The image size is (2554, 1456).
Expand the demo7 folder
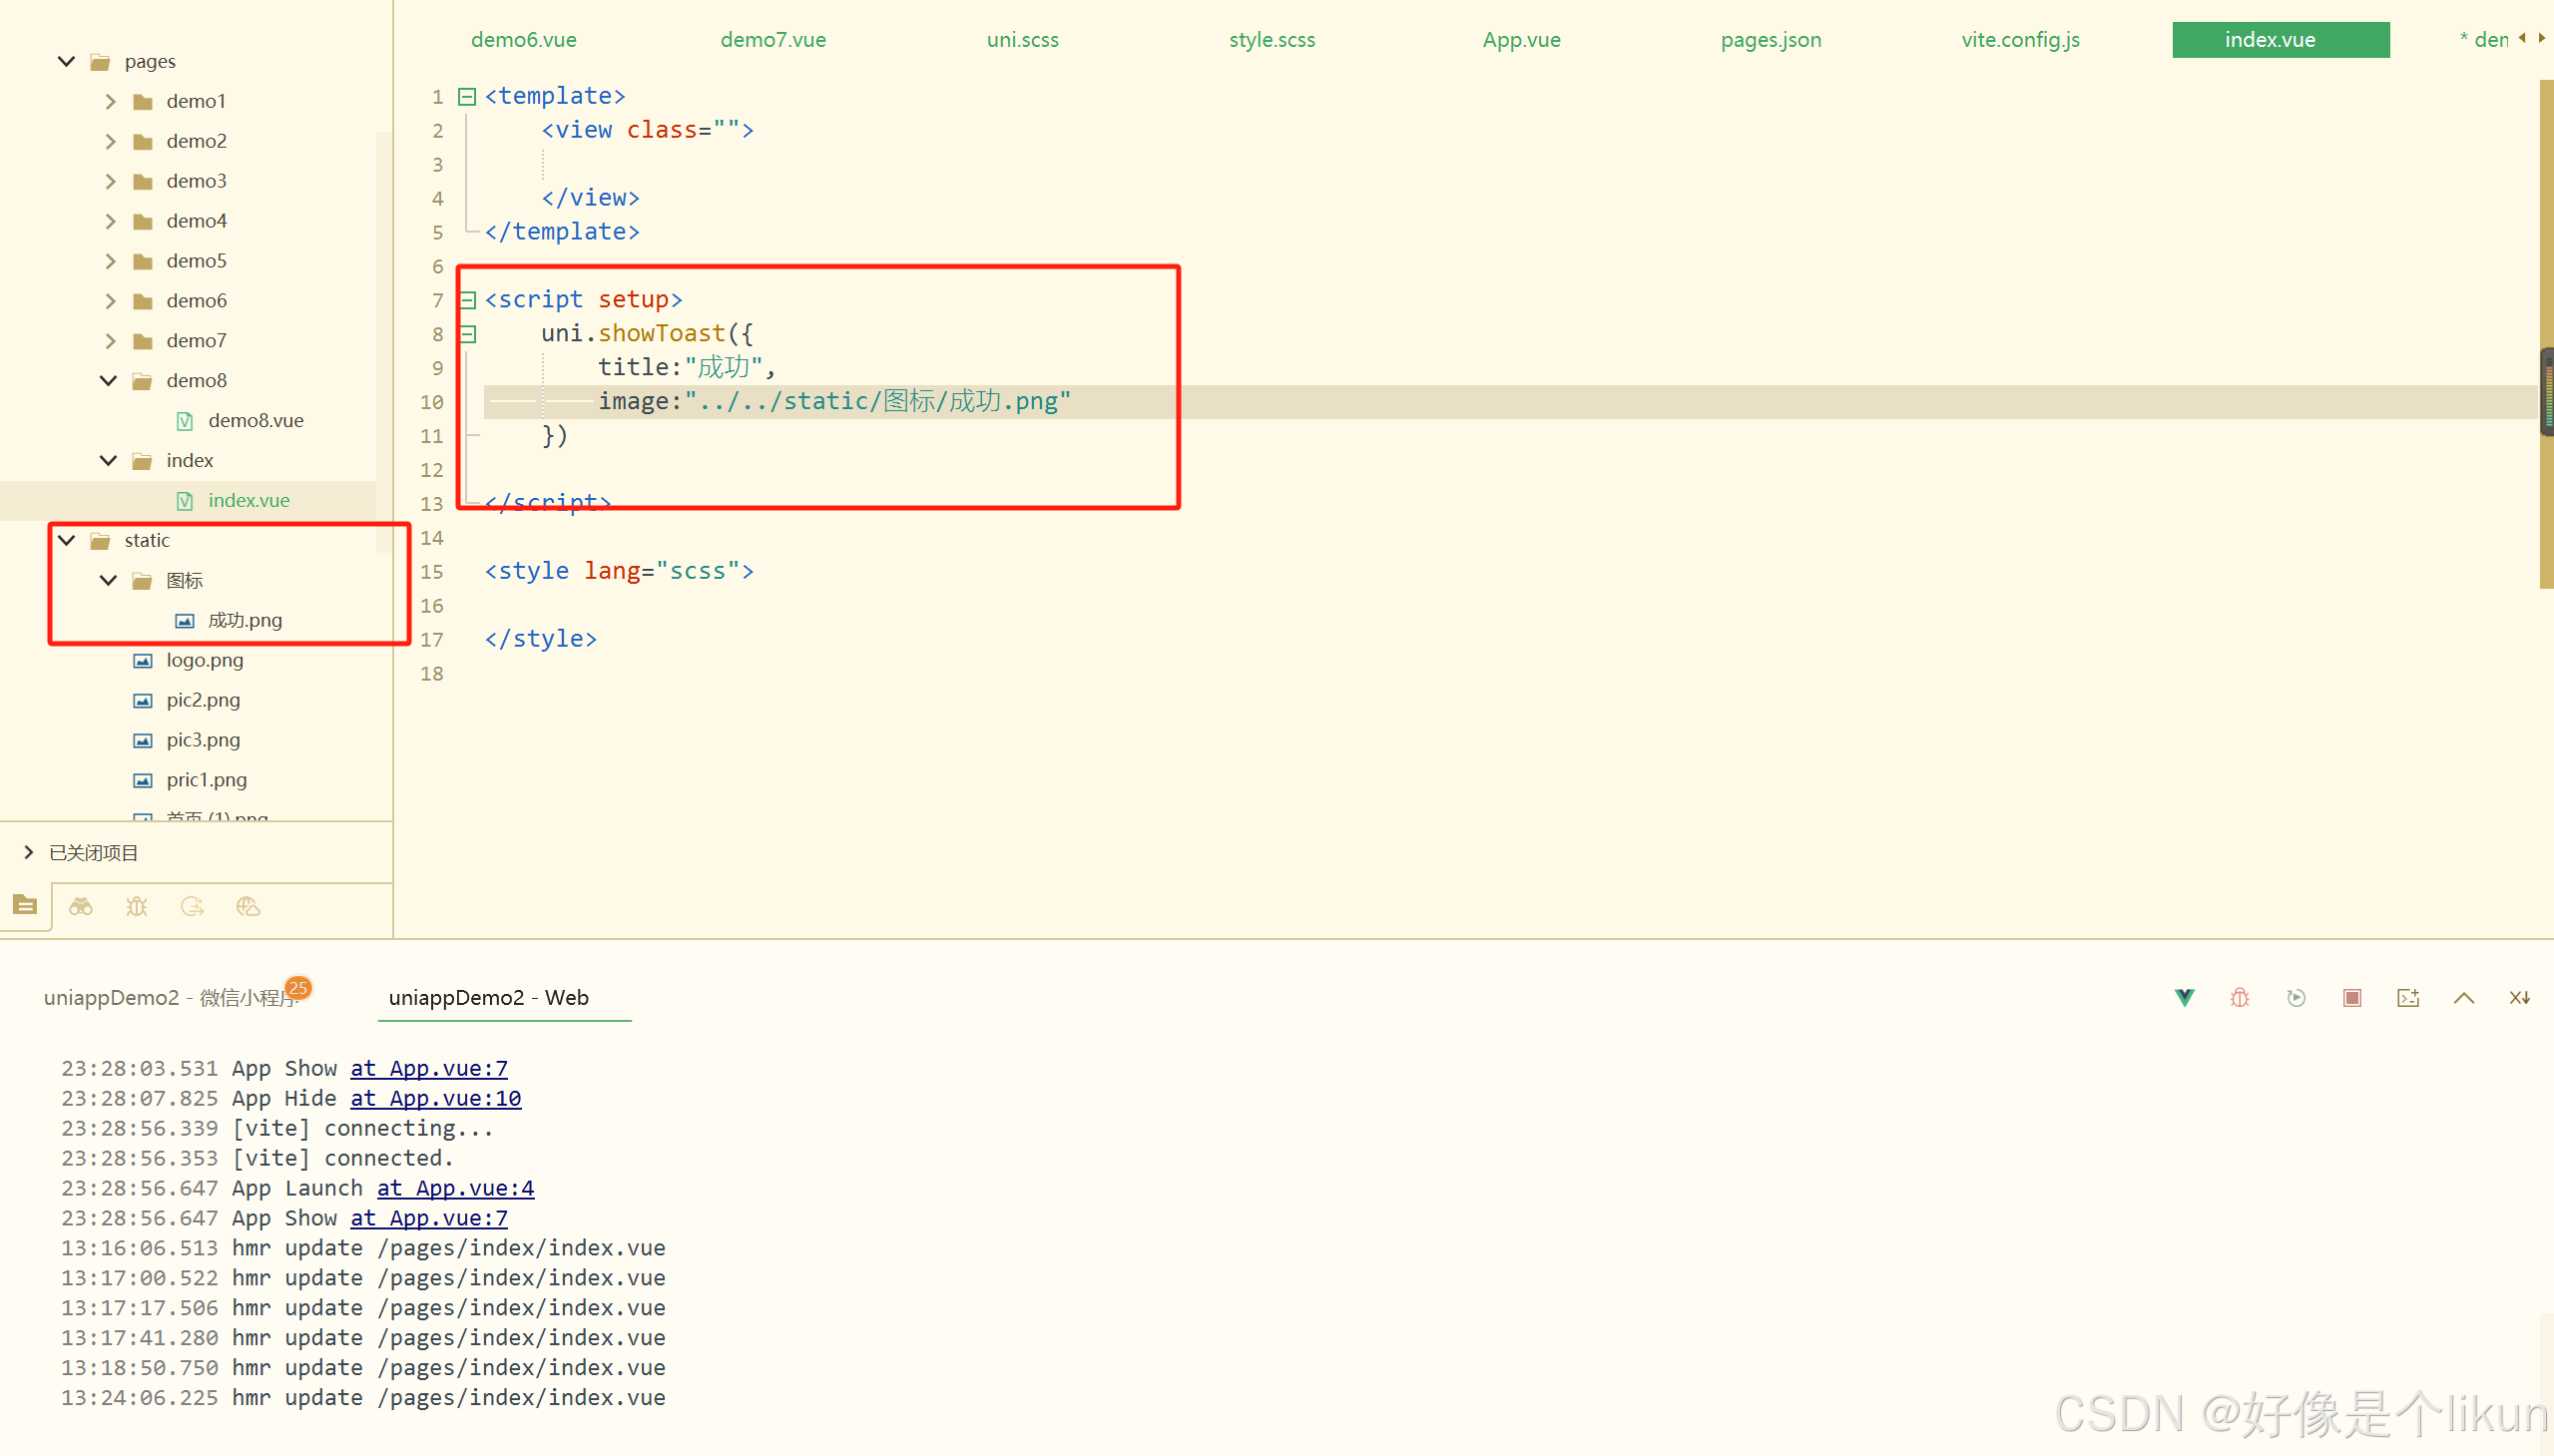click(x=110, y=341)
